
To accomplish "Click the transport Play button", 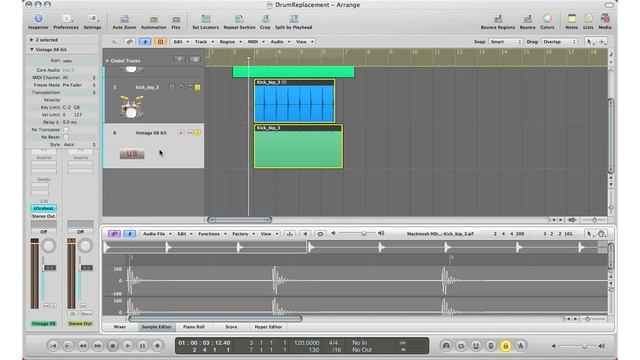I will (x=127, y=346).
